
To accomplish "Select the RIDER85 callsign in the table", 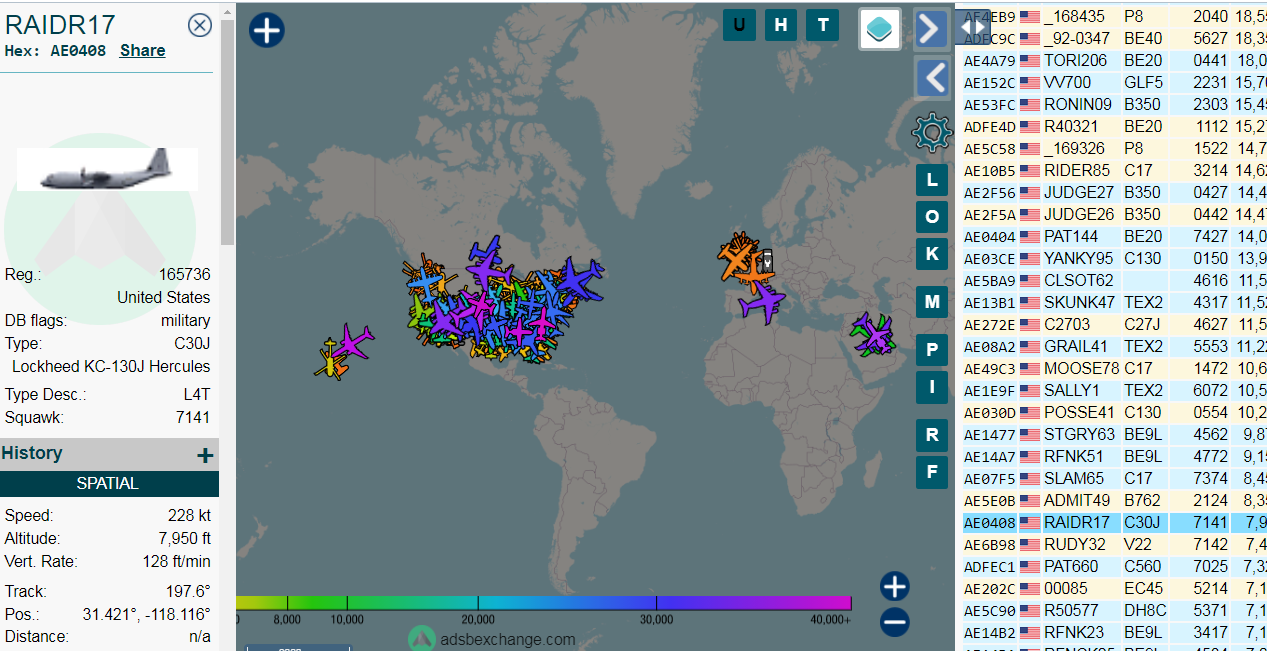I will click(1077, 170).
